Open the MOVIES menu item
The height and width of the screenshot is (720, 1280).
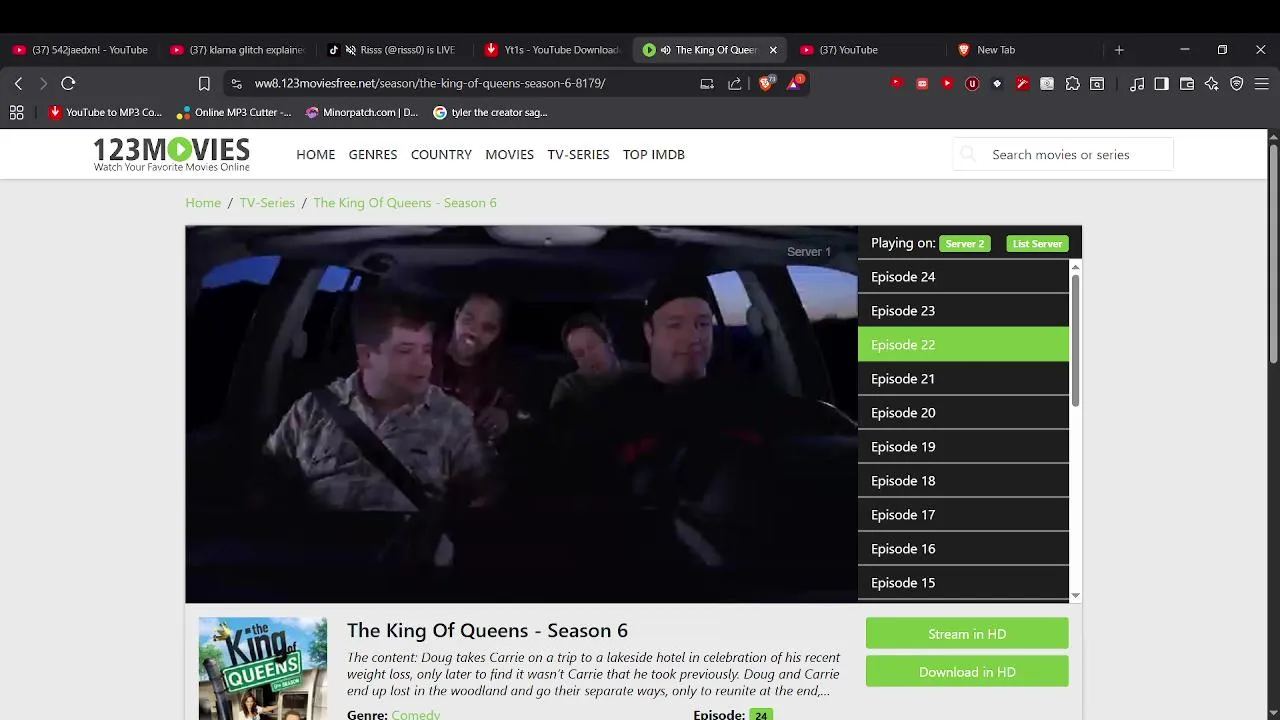click(x=510, y=155)
